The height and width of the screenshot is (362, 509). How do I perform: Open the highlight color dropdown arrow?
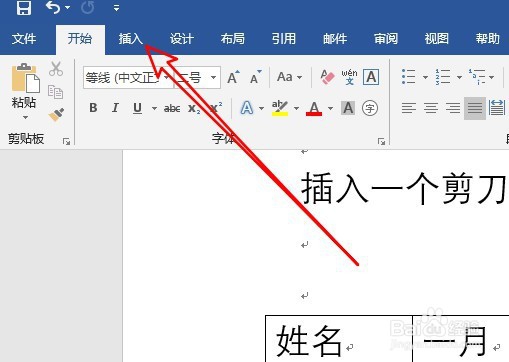pos(296,108)
